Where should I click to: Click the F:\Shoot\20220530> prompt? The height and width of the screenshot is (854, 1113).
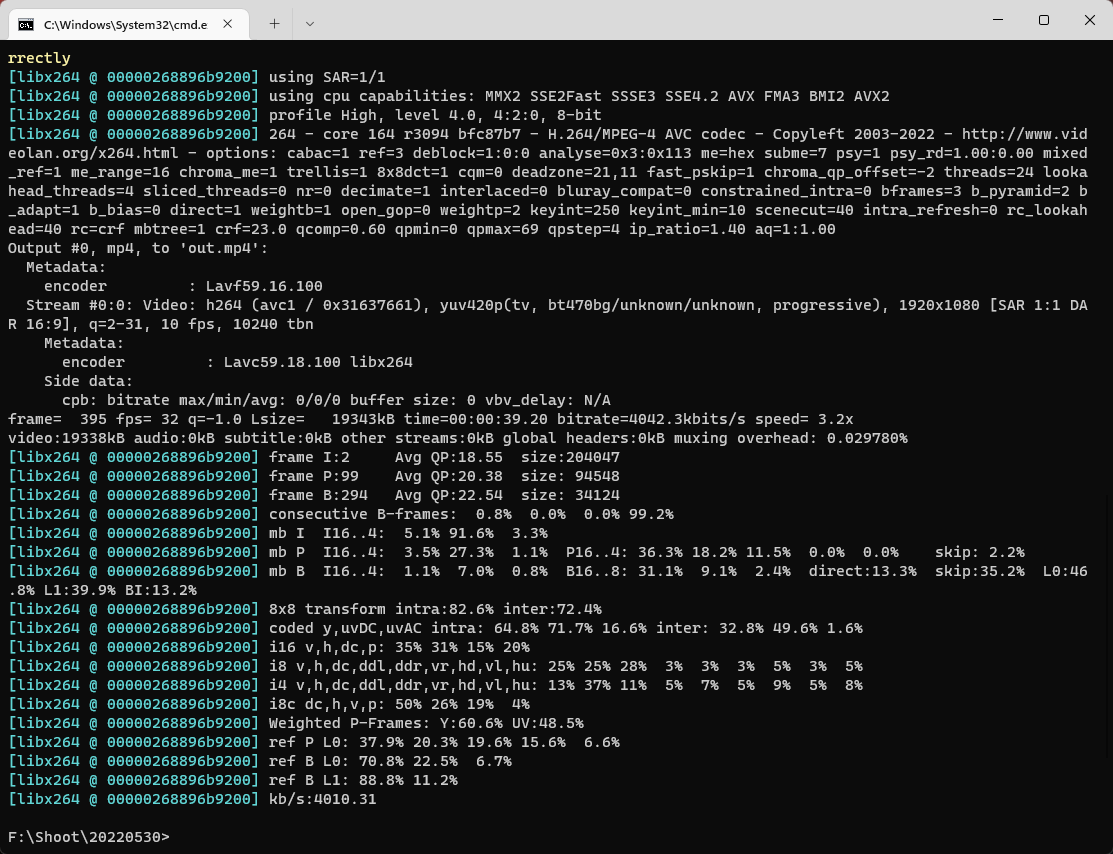click(89, 837)
